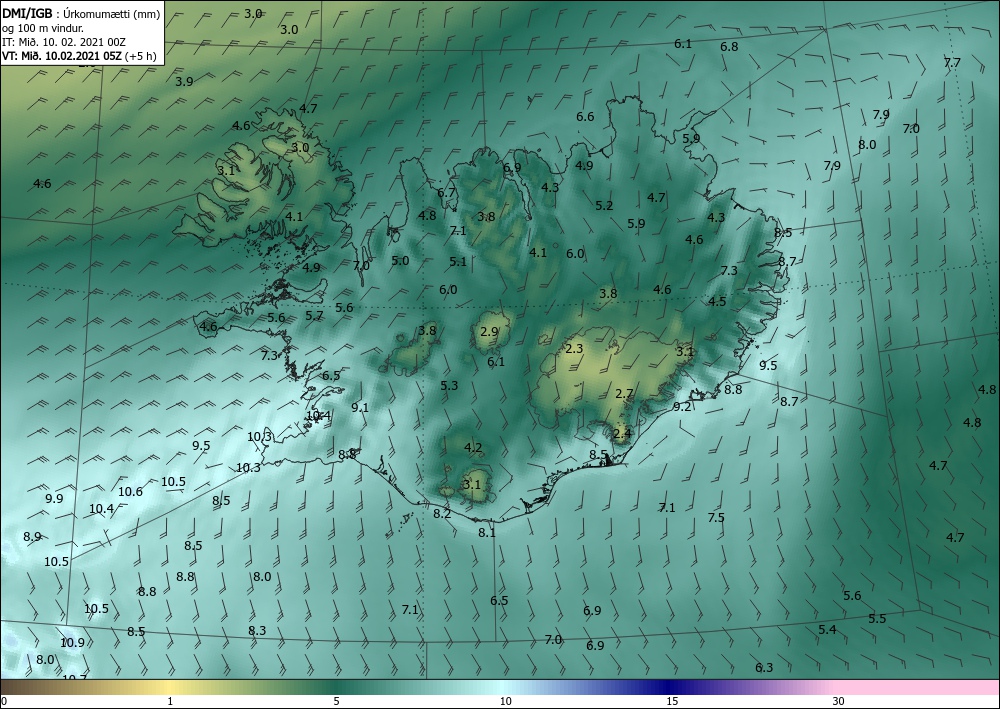Screen dimensions: 1000x709
Task: Click the '5.5' map value
Action: 878,619
